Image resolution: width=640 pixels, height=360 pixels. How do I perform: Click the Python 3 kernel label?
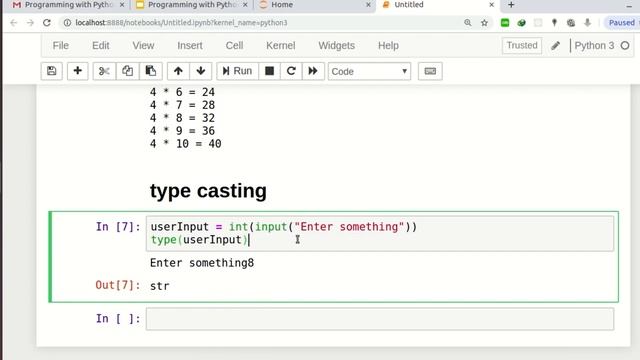594,45
